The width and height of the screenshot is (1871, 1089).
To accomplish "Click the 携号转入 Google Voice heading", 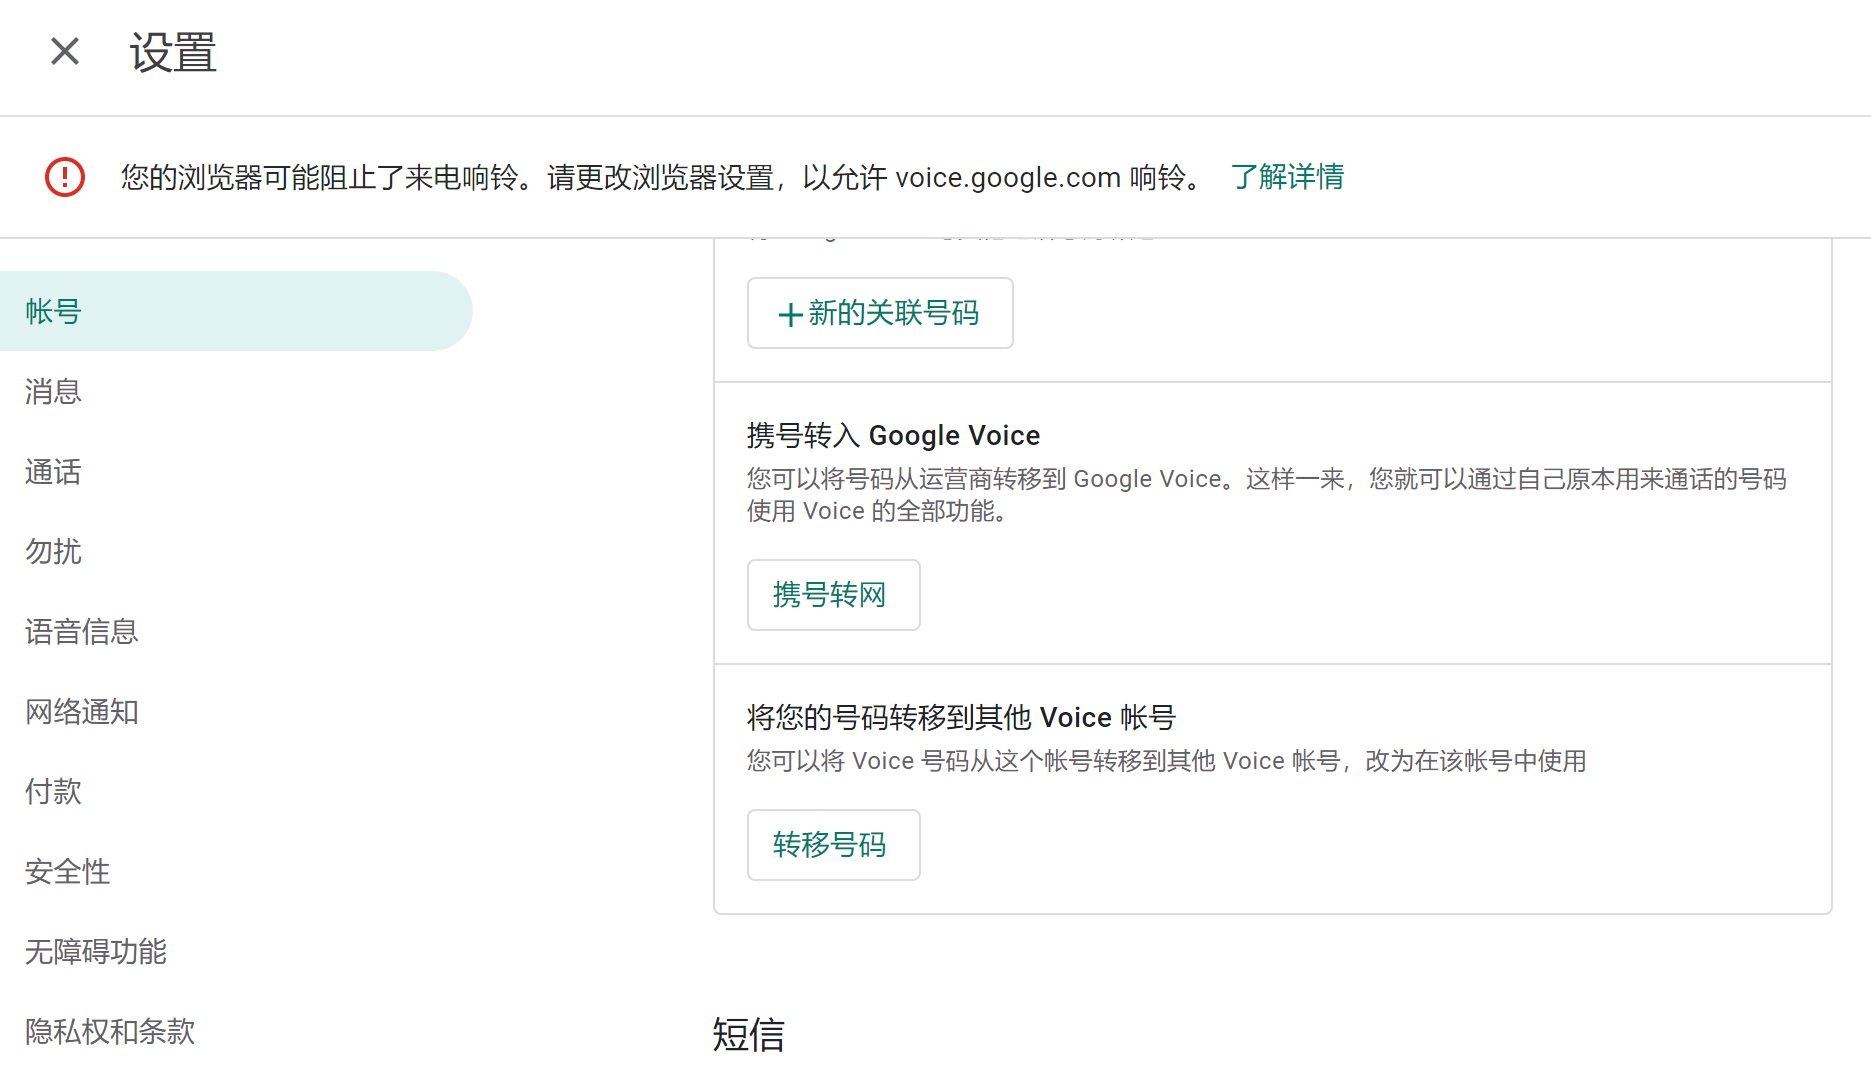I will click(x=893, y=435).
